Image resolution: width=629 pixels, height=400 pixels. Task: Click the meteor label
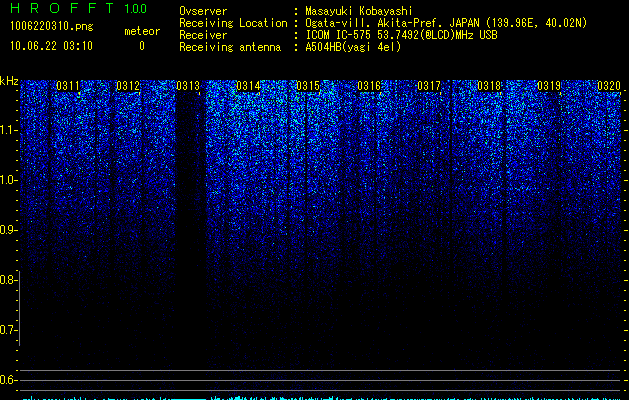click(142, 31)
